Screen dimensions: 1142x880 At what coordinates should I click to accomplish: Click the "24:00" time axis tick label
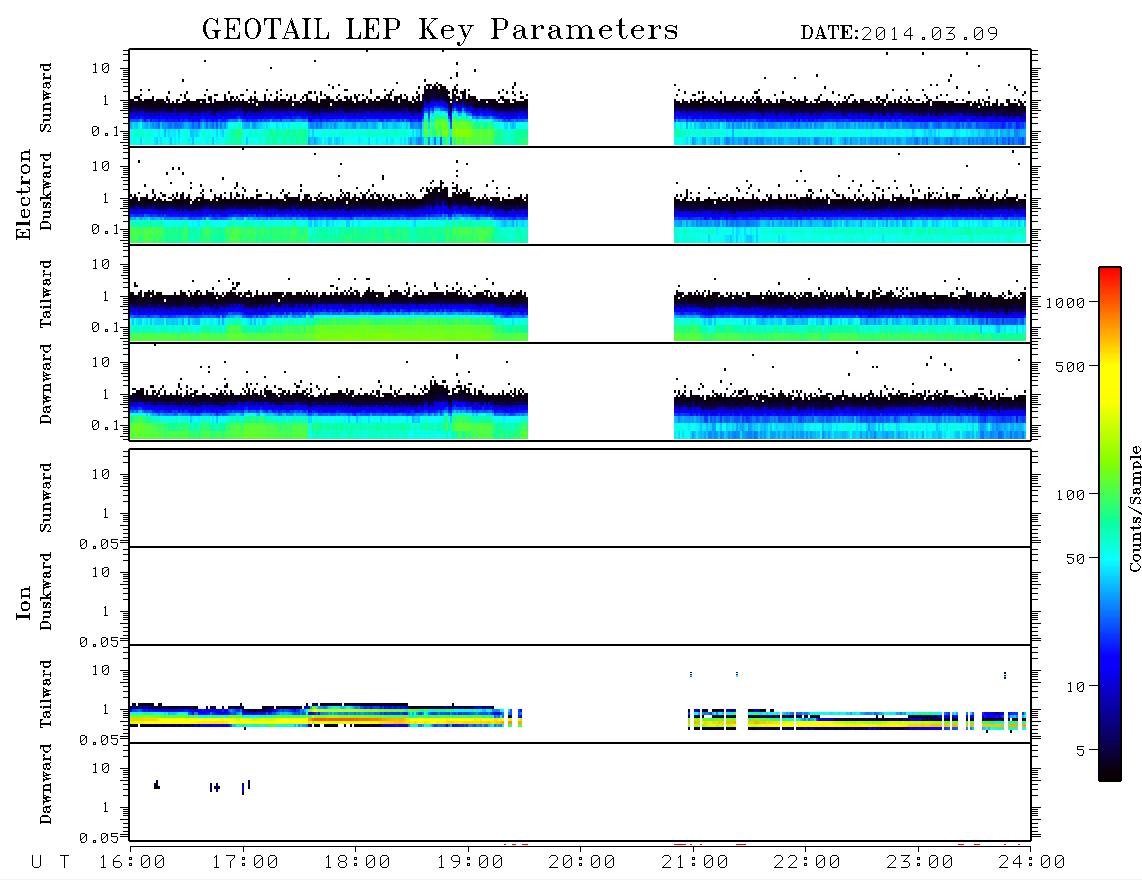1032,863
